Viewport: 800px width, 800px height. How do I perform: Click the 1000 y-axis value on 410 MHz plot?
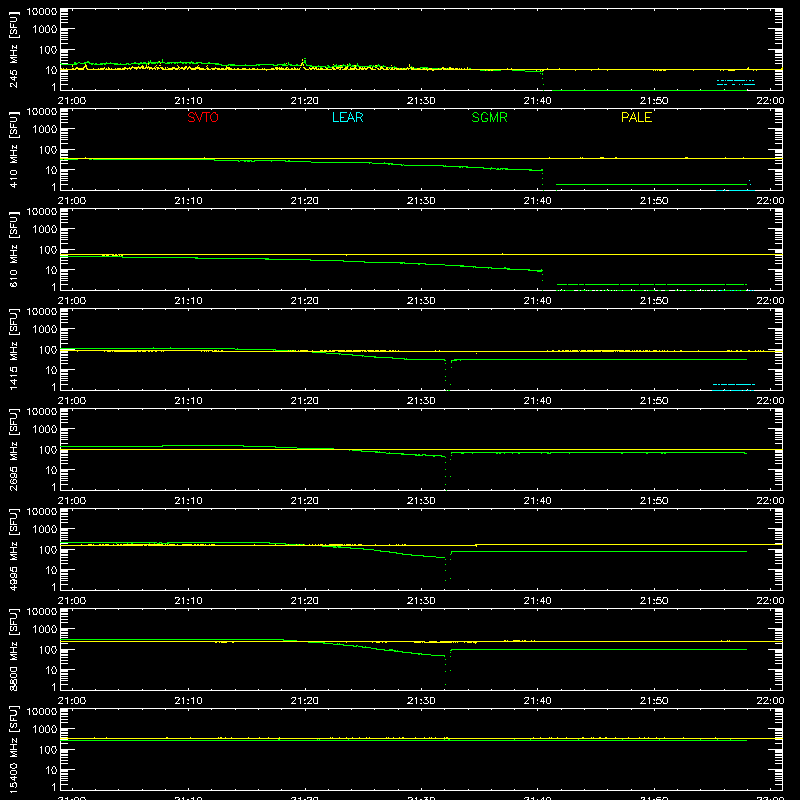pyautogui.click(x=45, y=130)
